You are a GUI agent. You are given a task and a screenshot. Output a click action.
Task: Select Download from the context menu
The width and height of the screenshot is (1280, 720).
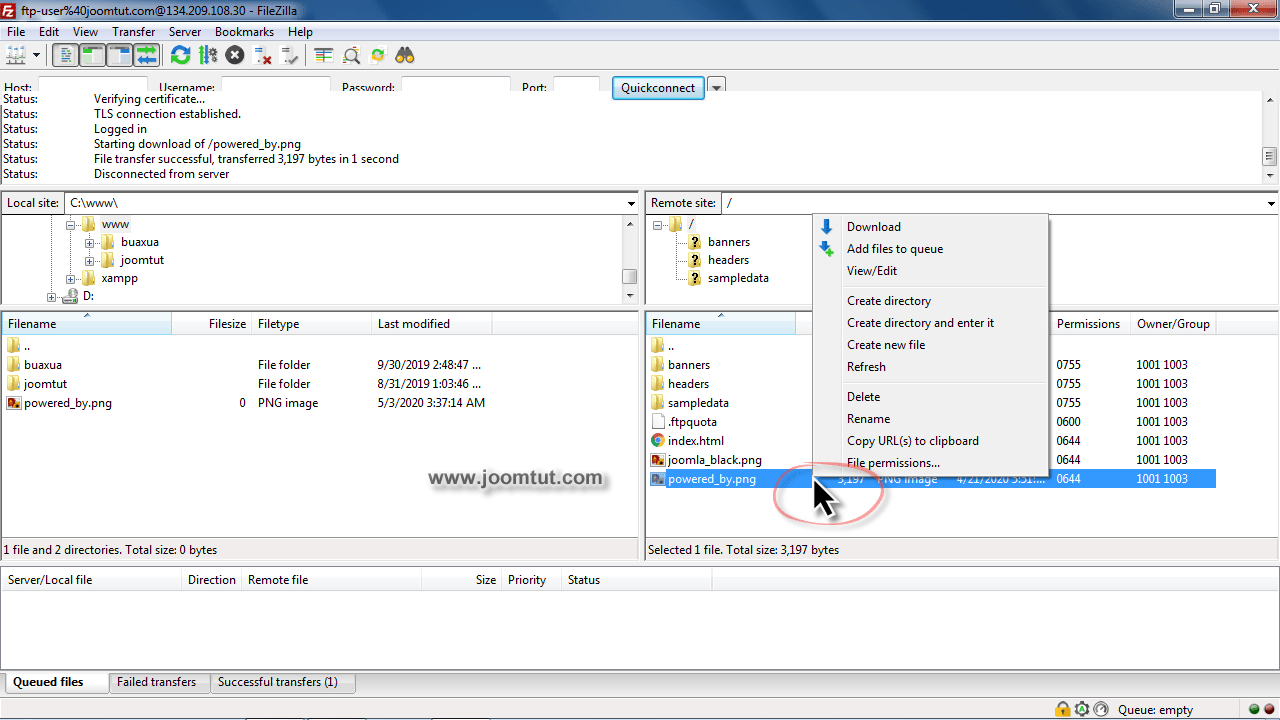pyautogui.click(x=874, y=226)
